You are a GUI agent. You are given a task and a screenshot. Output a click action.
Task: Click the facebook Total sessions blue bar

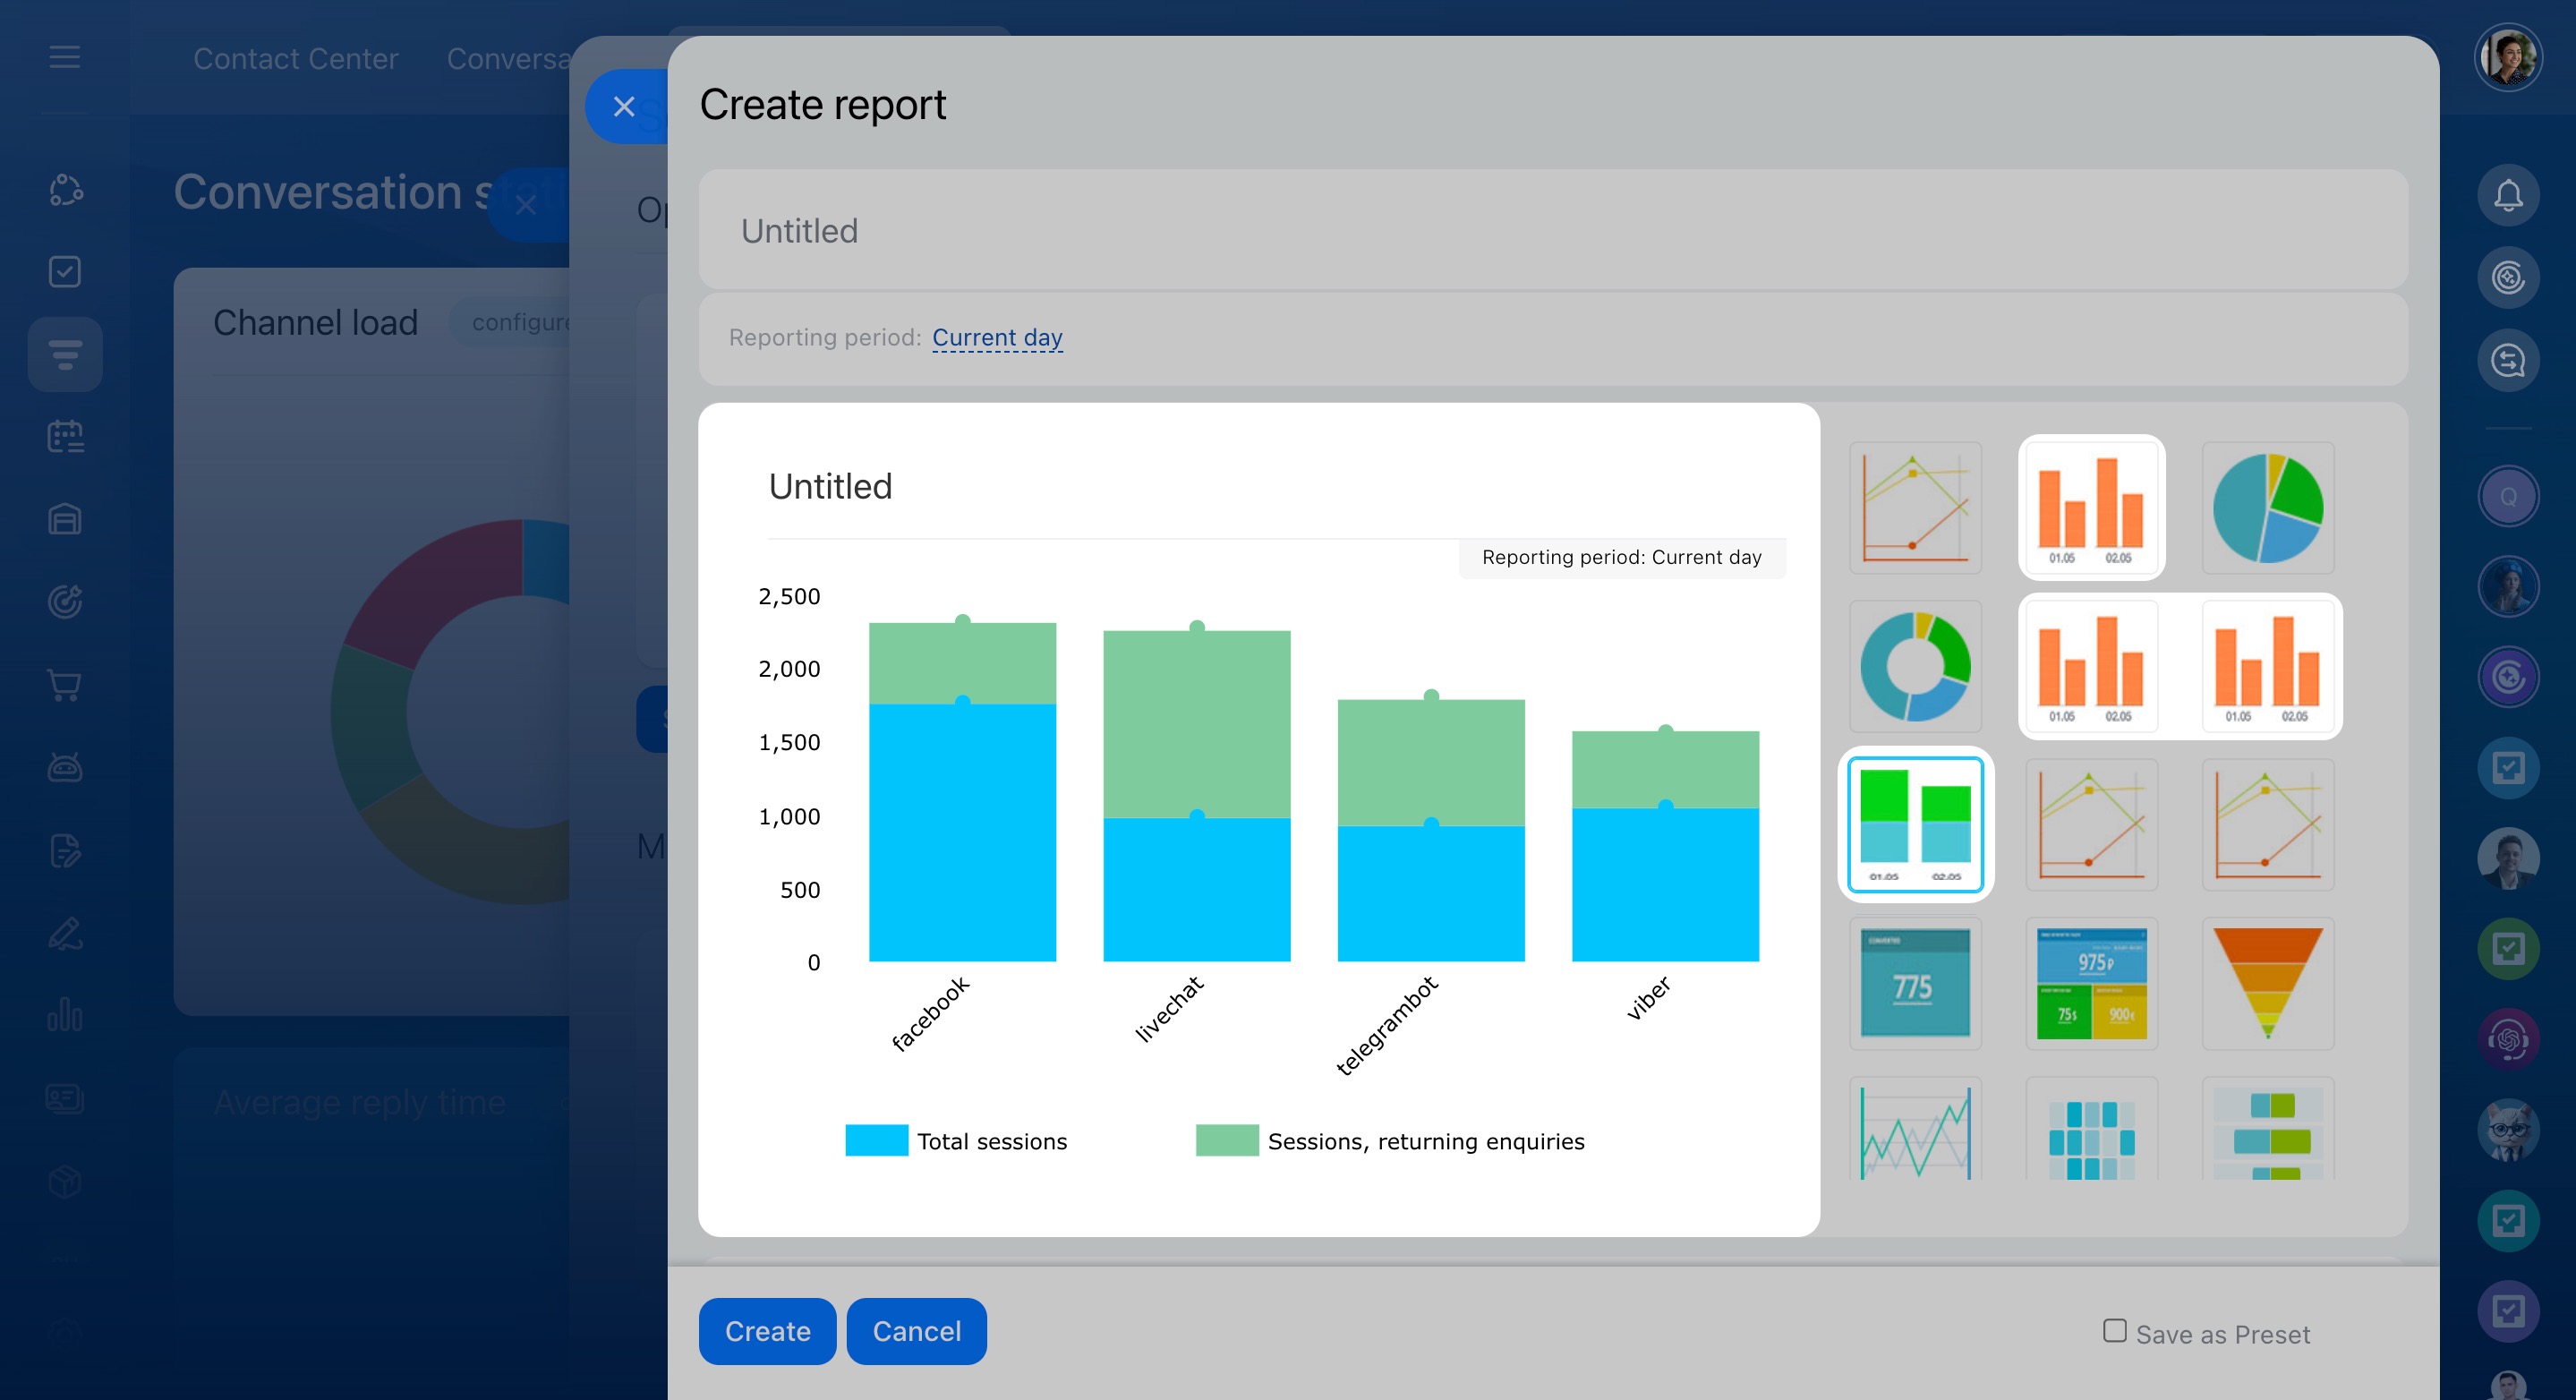[962, 833]
